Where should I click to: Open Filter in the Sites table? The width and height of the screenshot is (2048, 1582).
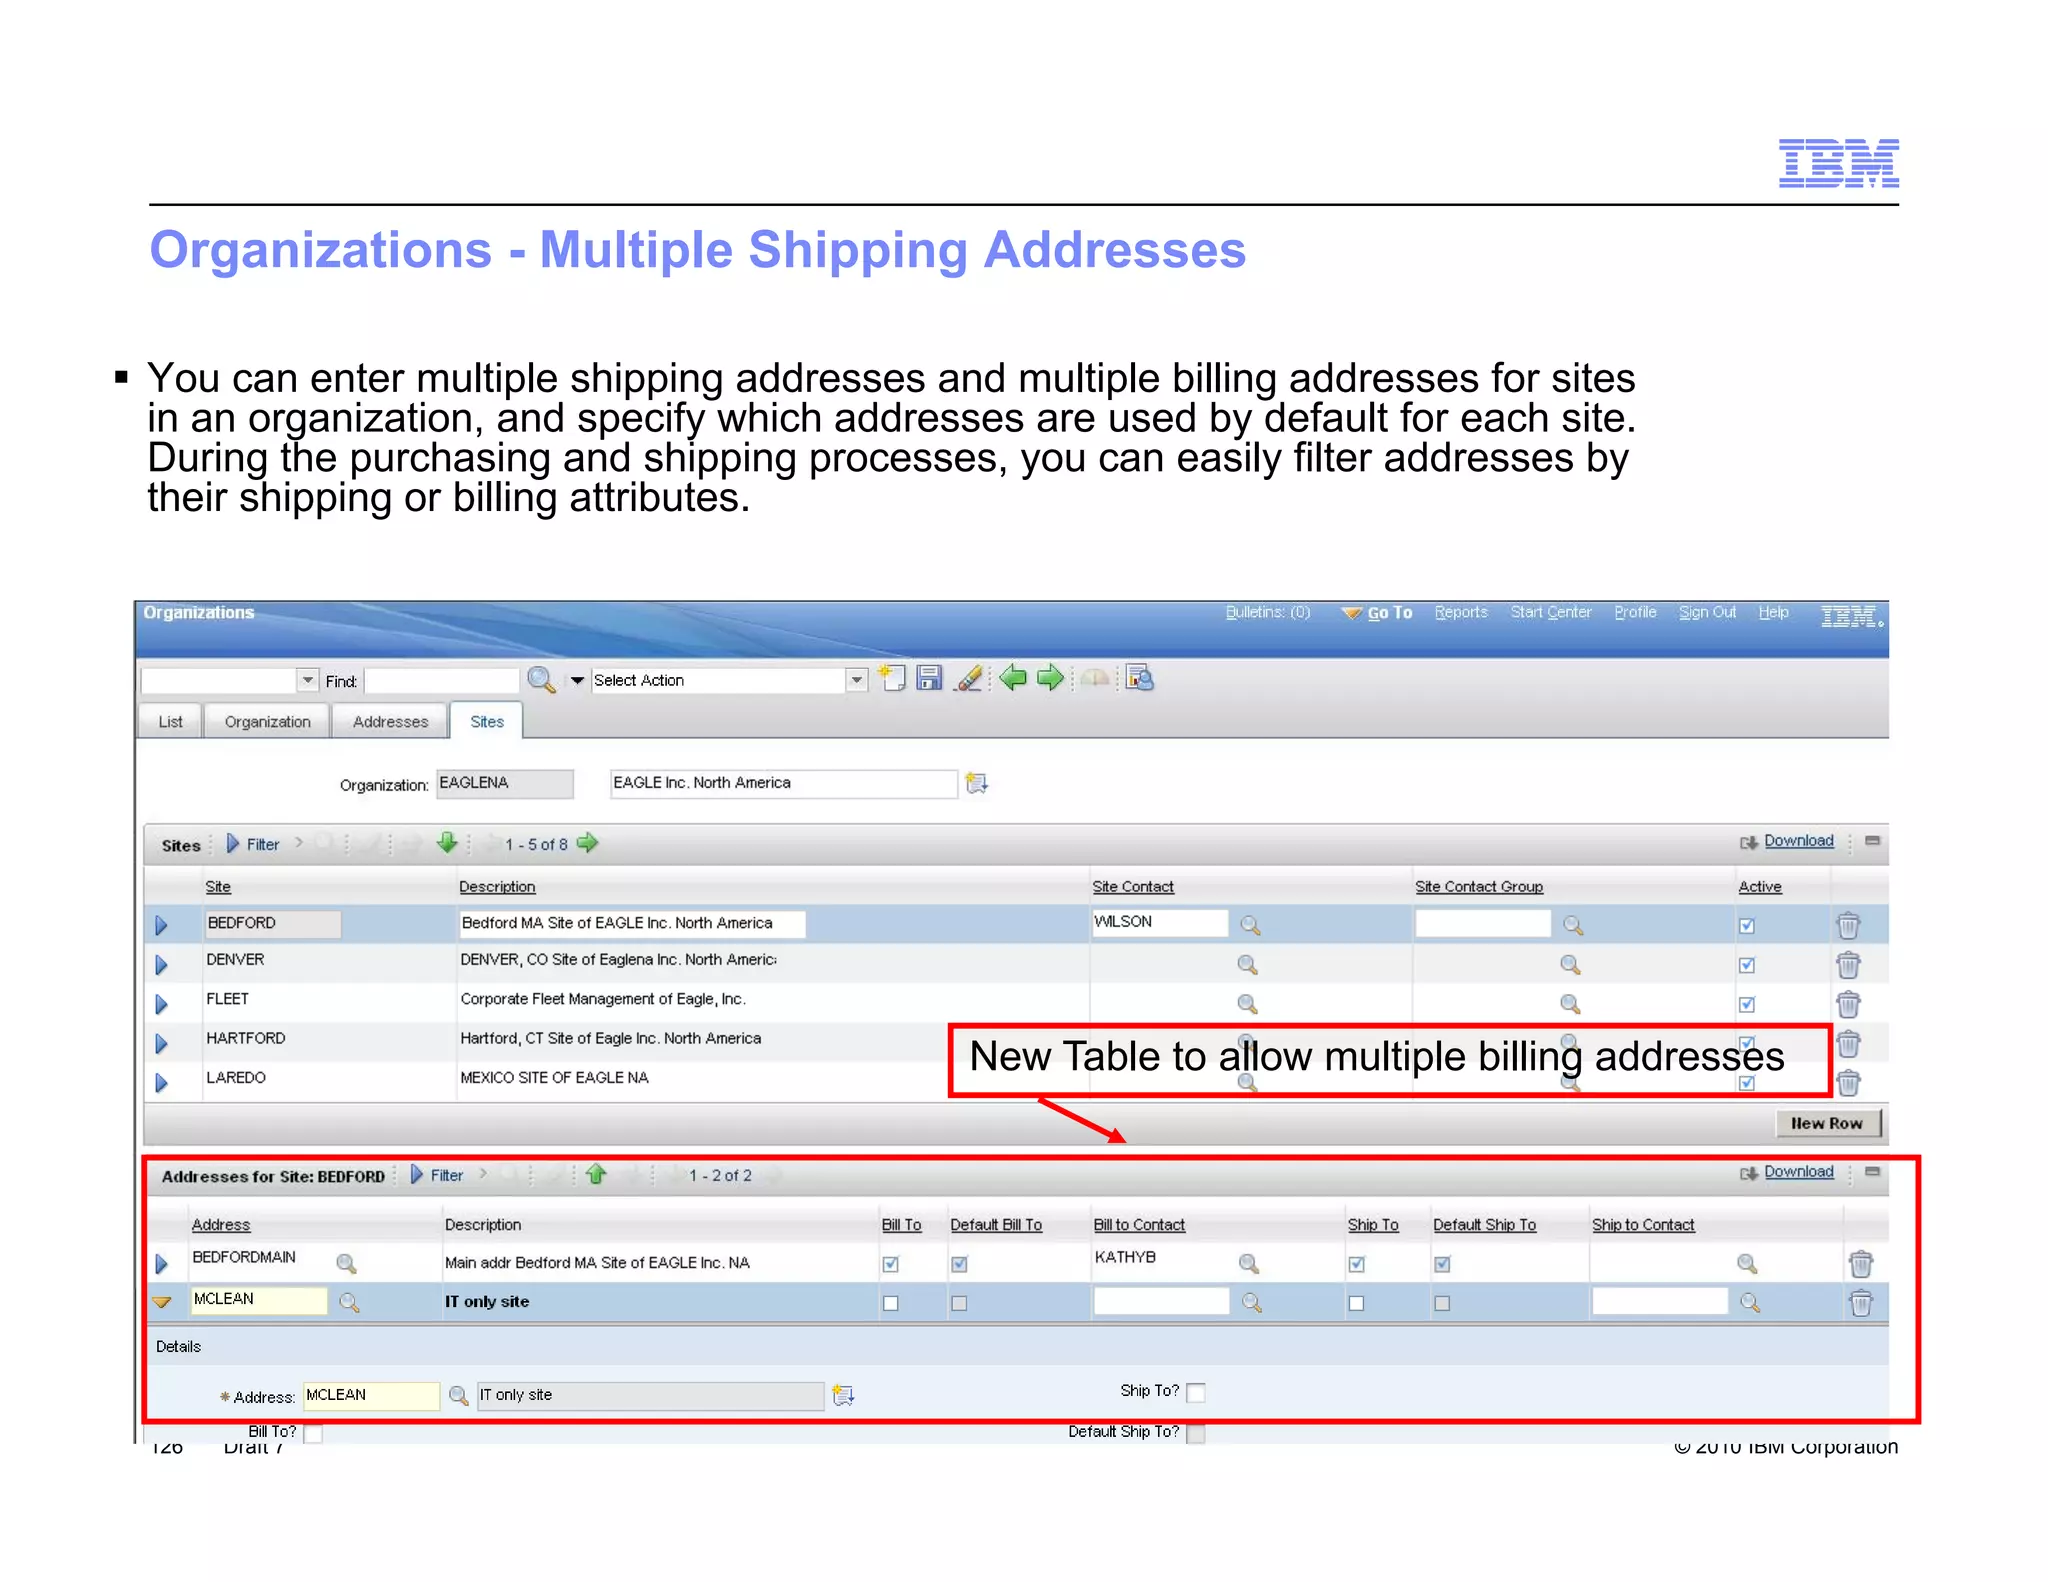pos(254,844)
